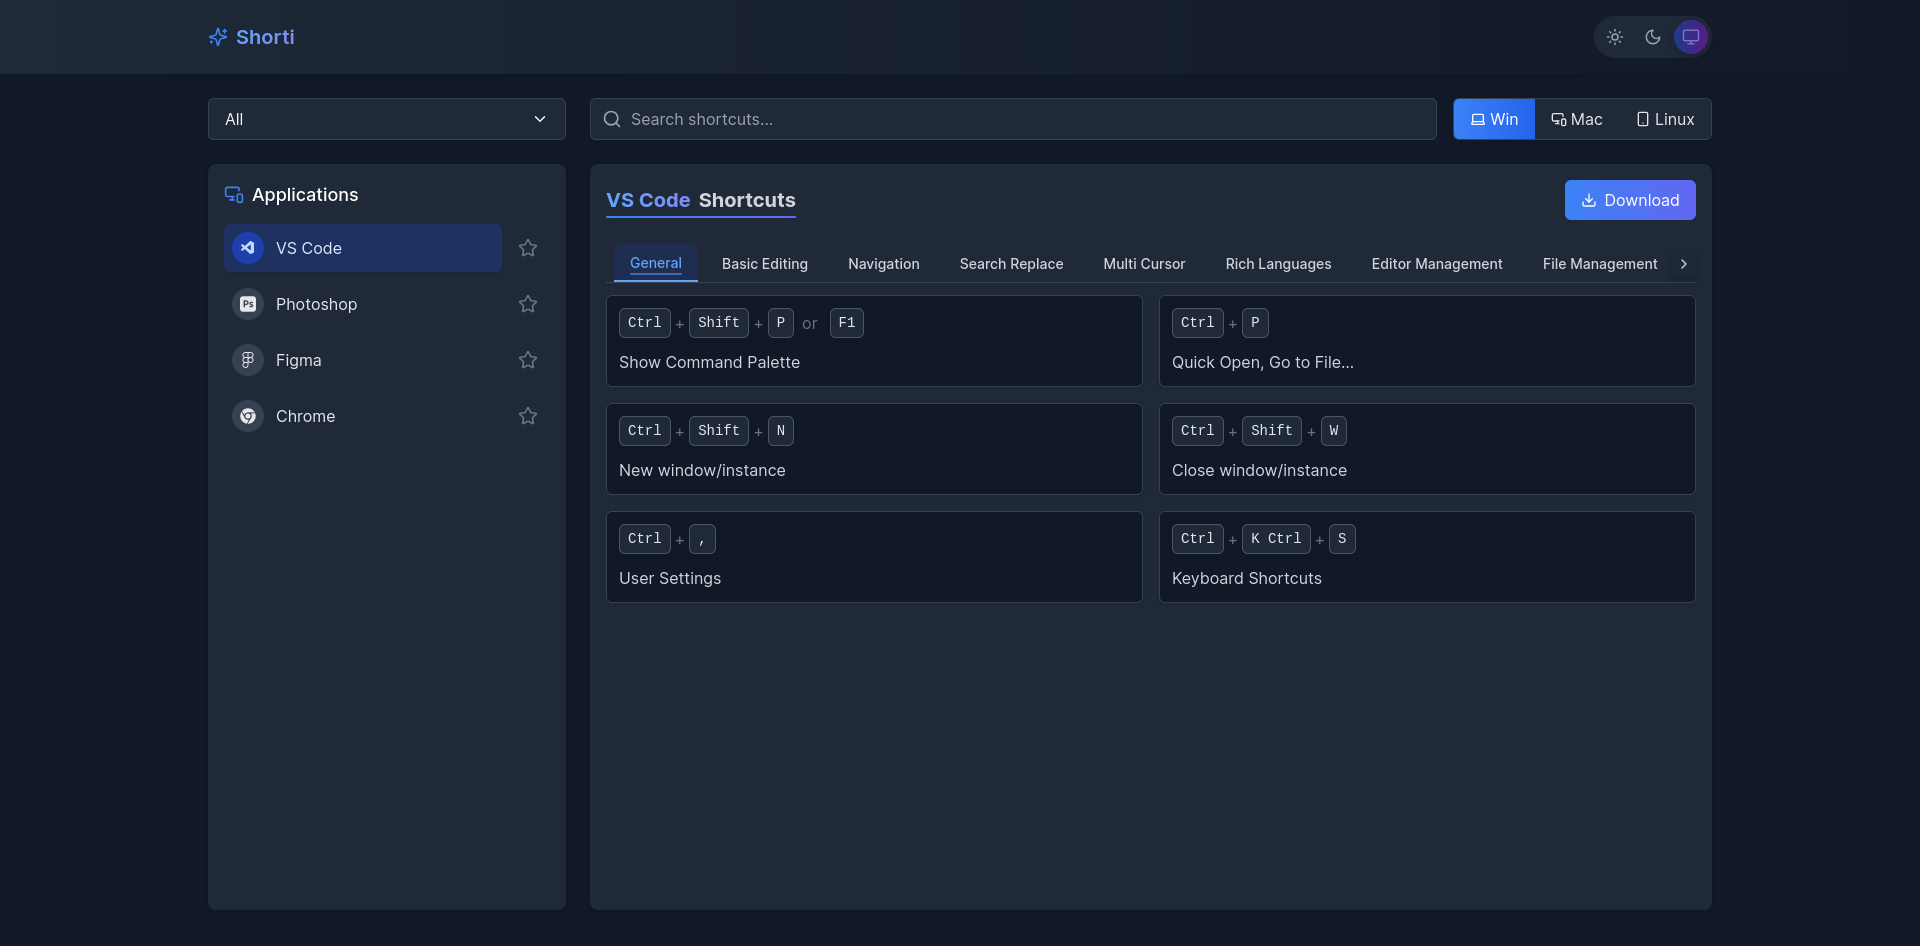The width and height of the screenshot is (1920, 946).
Task: Click the Search shortcuts input field
Action: [1013, 119]
